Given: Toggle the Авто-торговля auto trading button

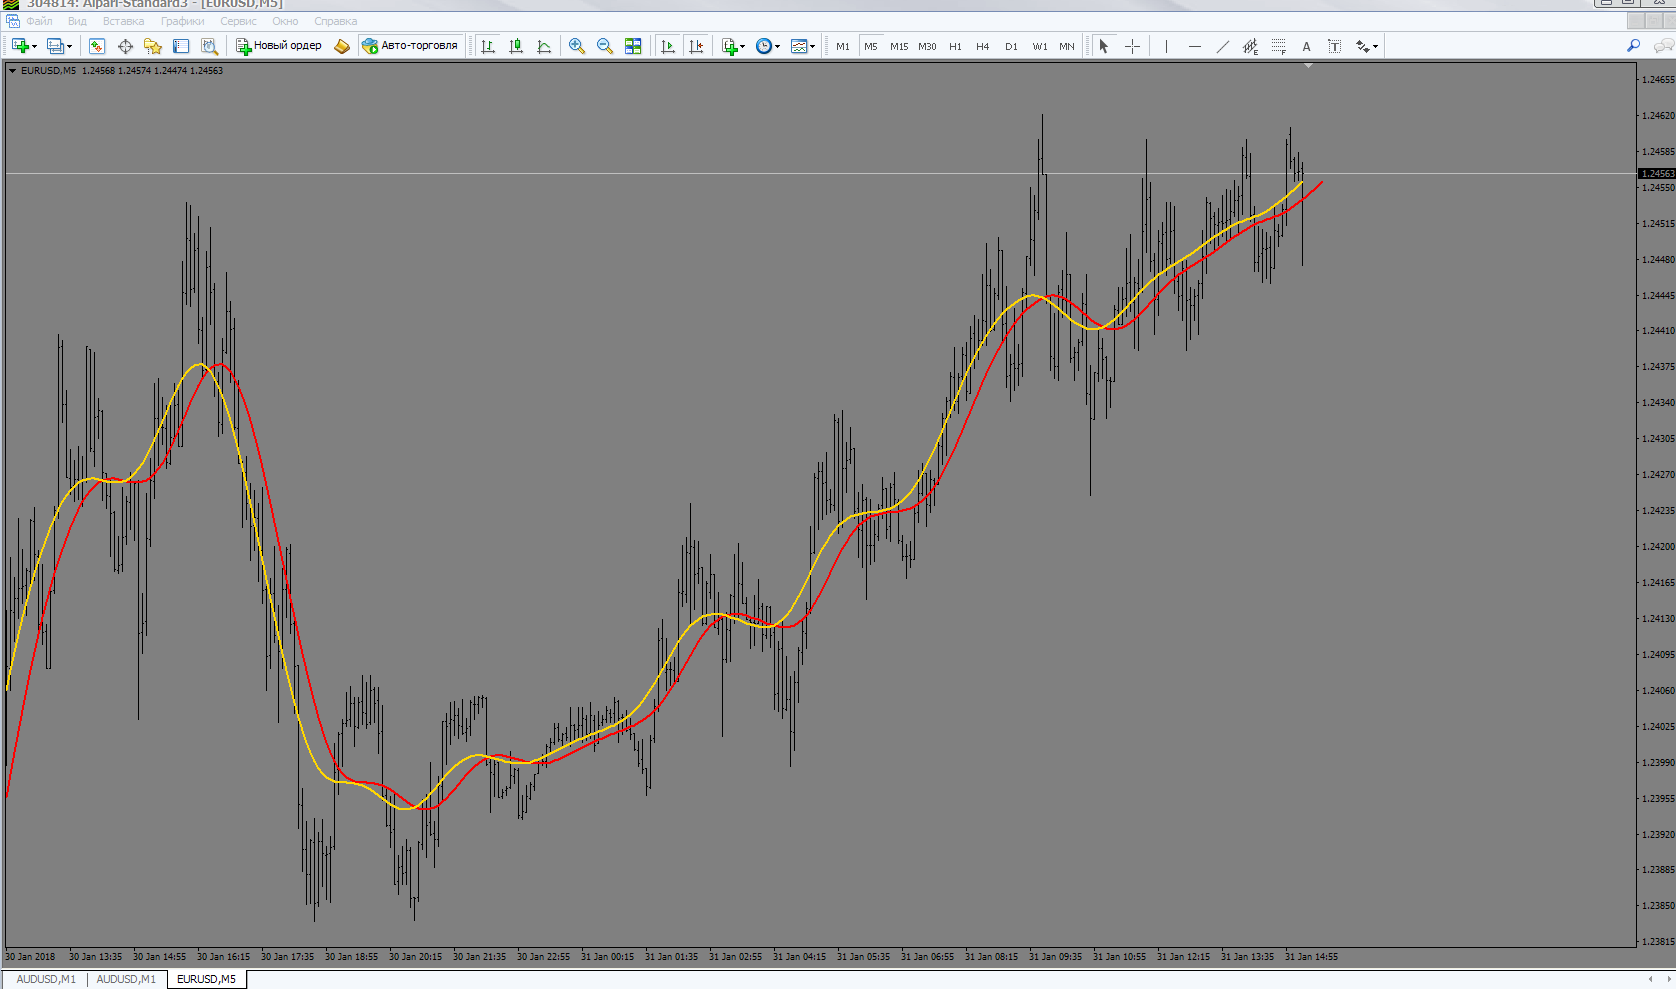Looking at the screenshot, I should [x=410, y=46].
